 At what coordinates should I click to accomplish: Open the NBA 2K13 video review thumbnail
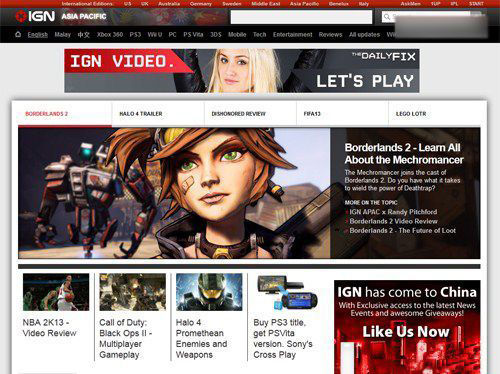[56, 292]
